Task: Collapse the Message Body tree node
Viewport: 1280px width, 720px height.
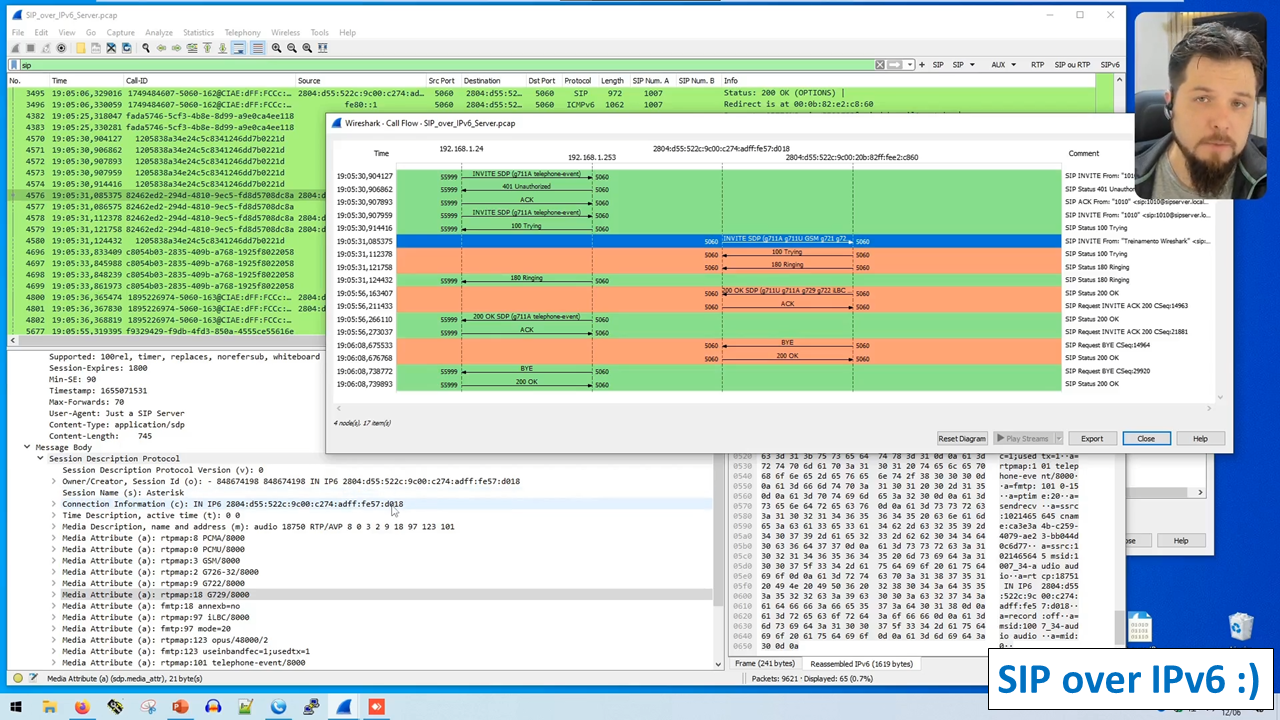Action: [x=27, y=447]
